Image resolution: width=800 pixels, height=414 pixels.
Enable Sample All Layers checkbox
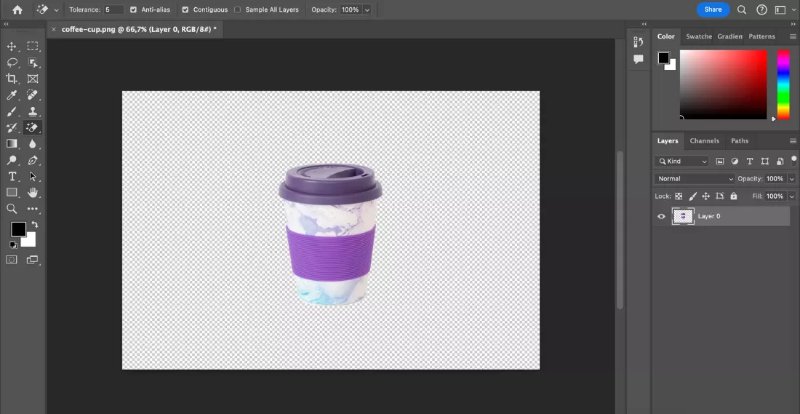click(237, 9)
